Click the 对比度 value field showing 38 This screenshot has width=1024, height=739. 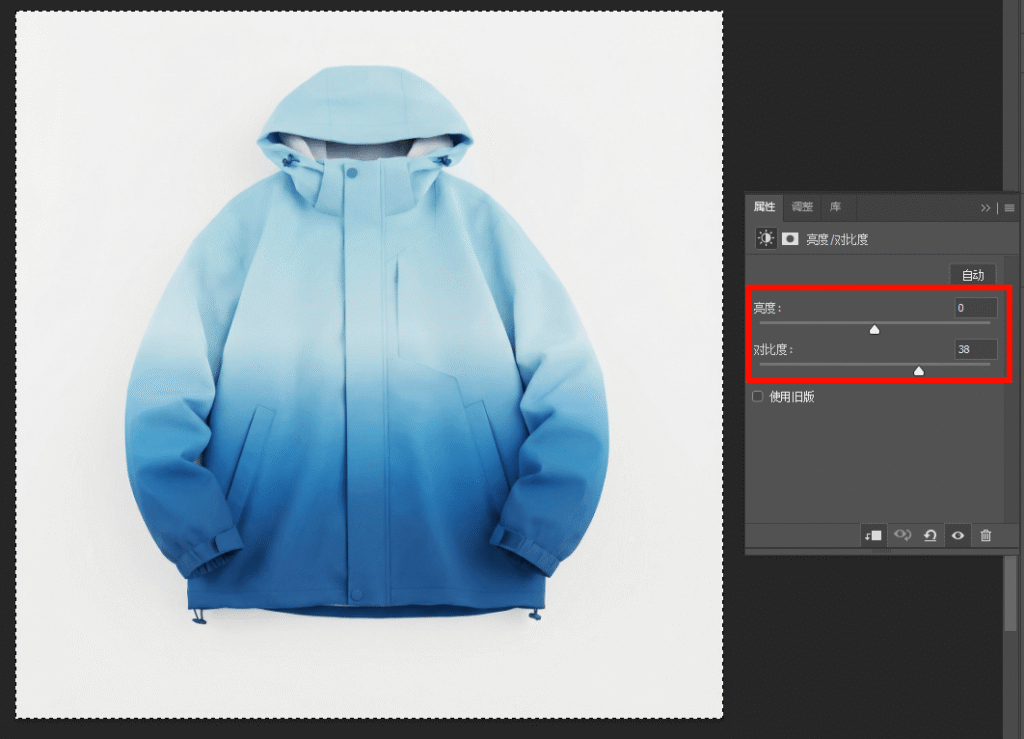coord(975,350)
